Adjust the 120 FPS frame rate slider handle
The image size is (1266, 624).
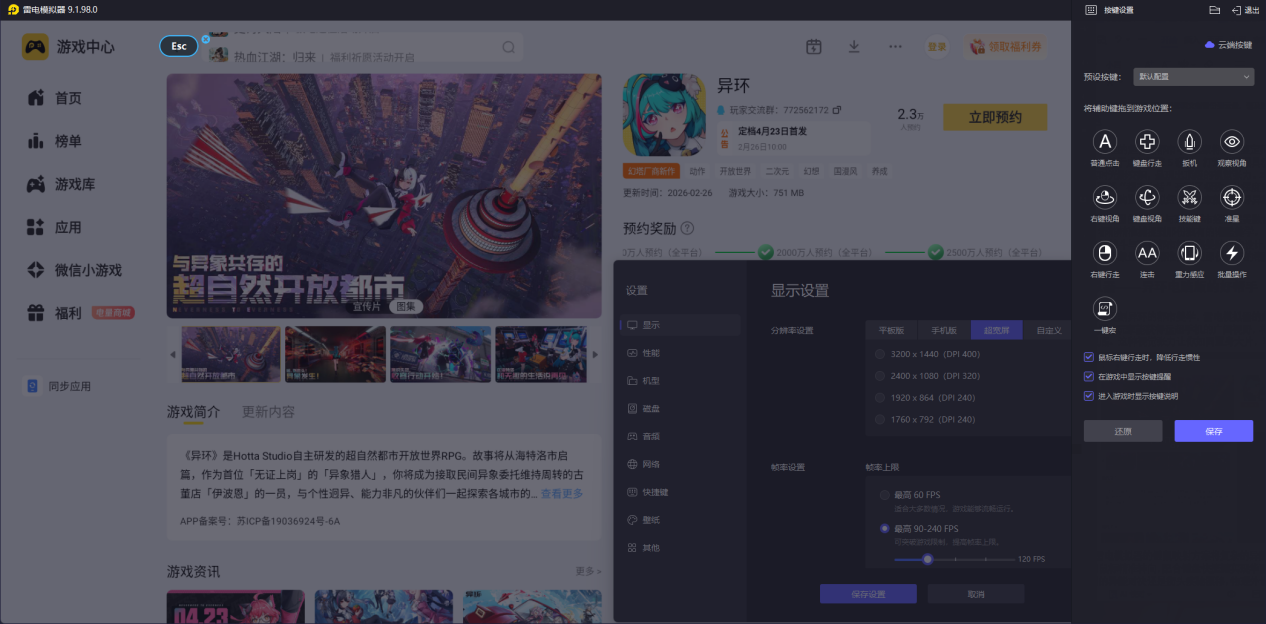click(x=928, y=559)
